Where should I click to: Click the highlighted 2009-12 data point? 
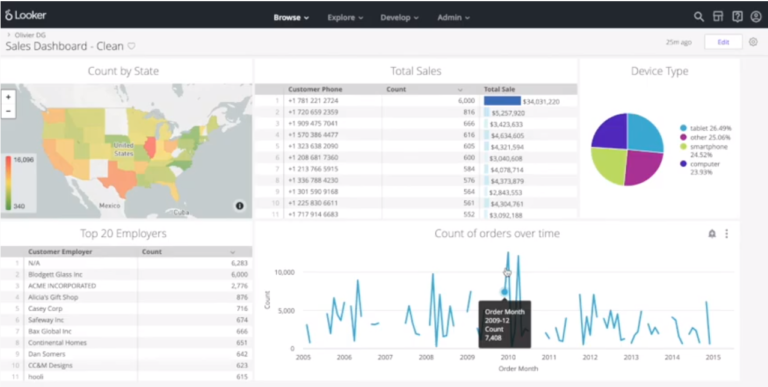click(504, 292)
